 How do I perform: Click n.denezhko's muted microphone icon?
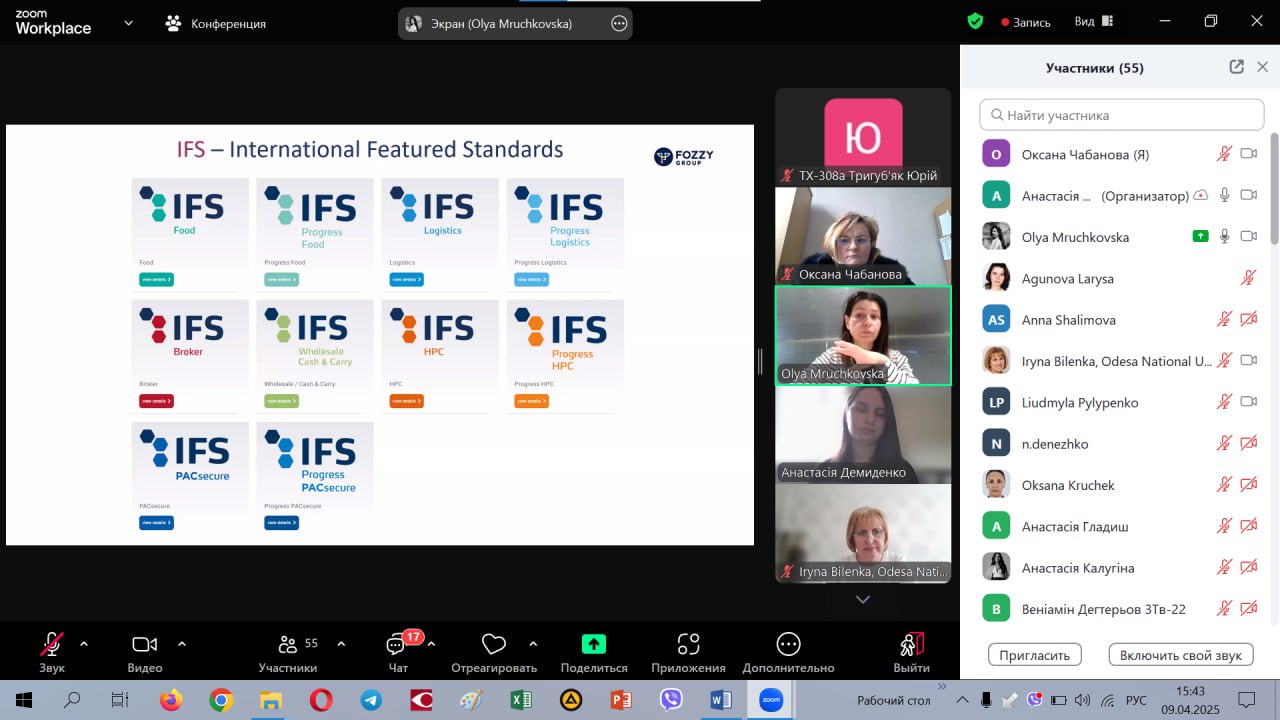[1224, 443]
